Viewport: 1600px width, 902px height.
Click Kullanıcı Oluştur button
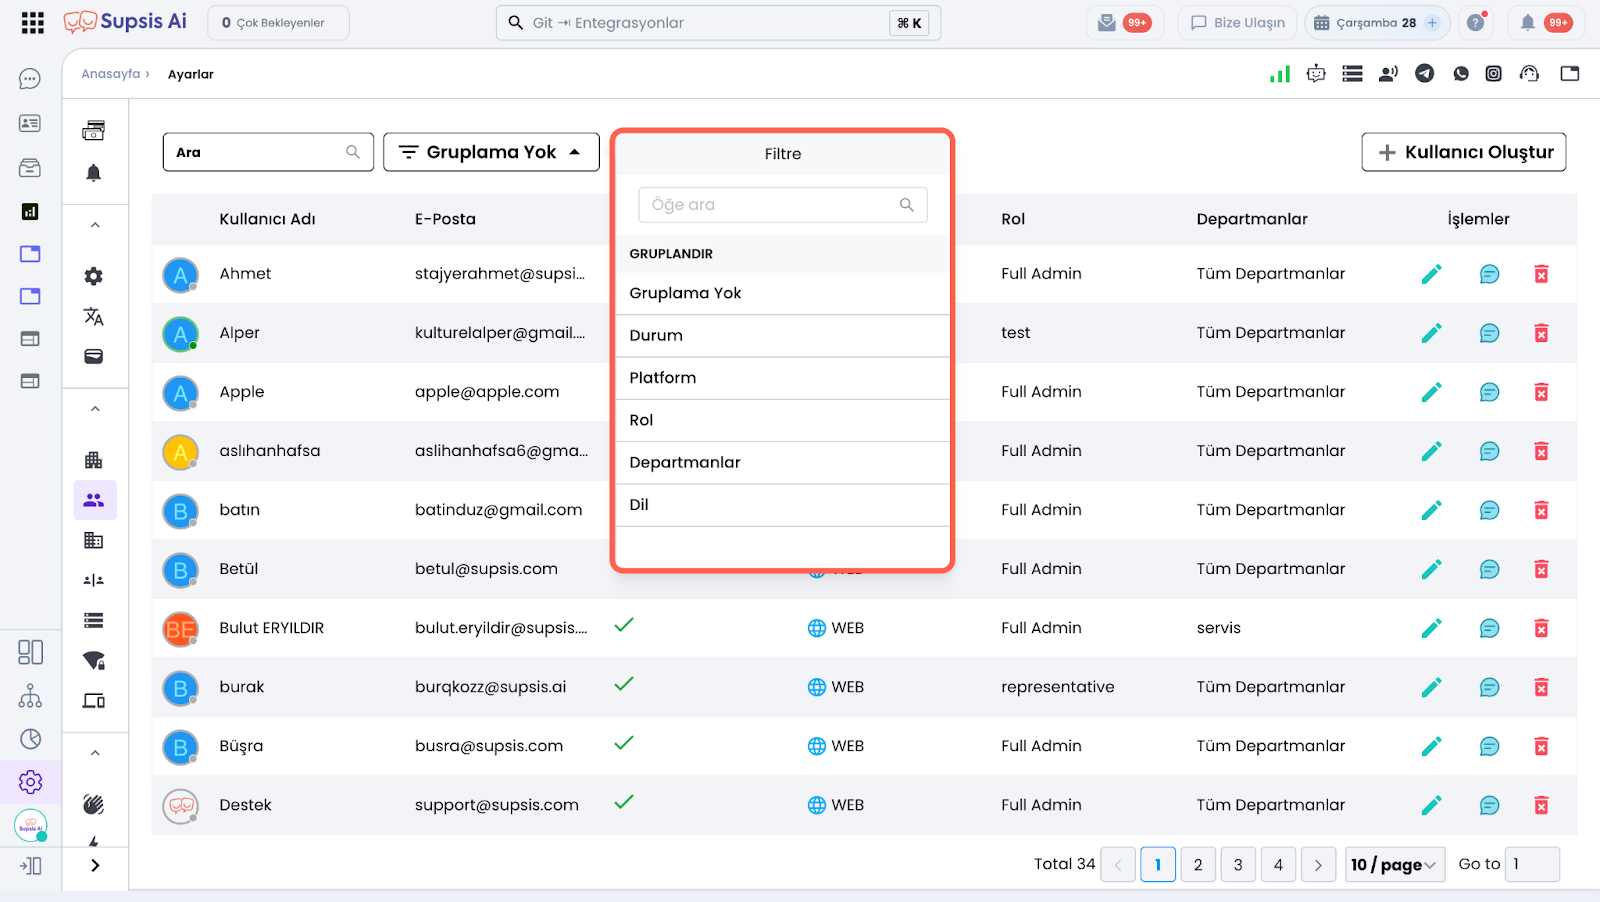pyautogui.click(x=1464, y=152)
